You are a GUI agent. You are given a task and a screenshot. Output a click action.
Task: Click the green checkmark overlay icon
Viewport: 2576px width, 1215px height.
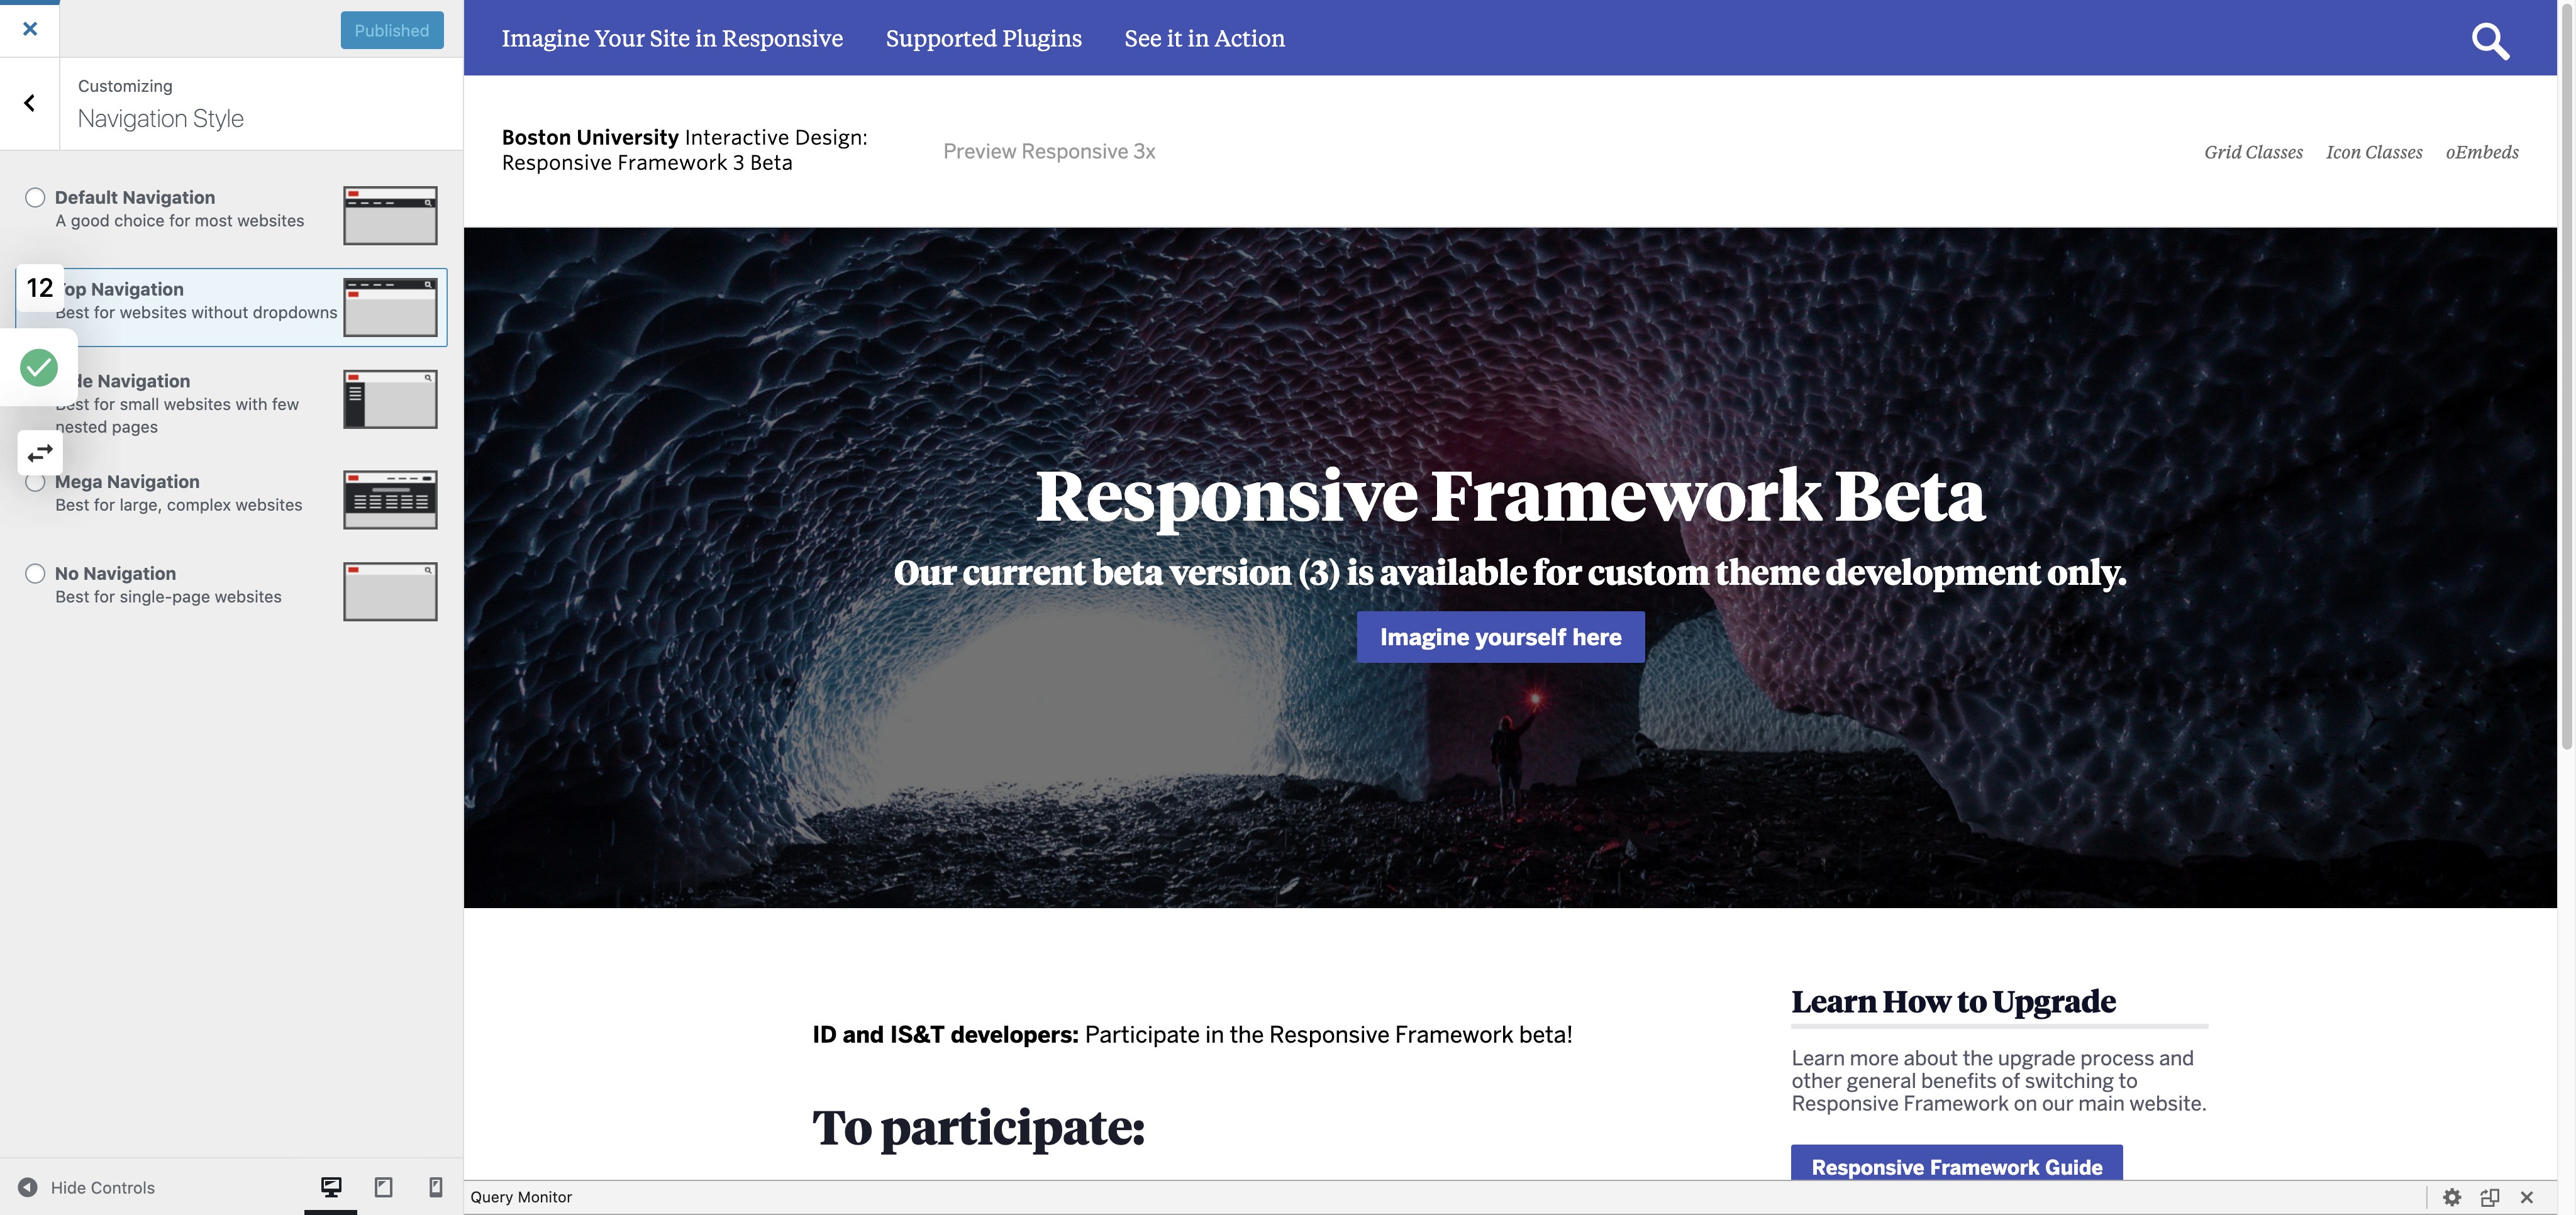click(39, 367)
